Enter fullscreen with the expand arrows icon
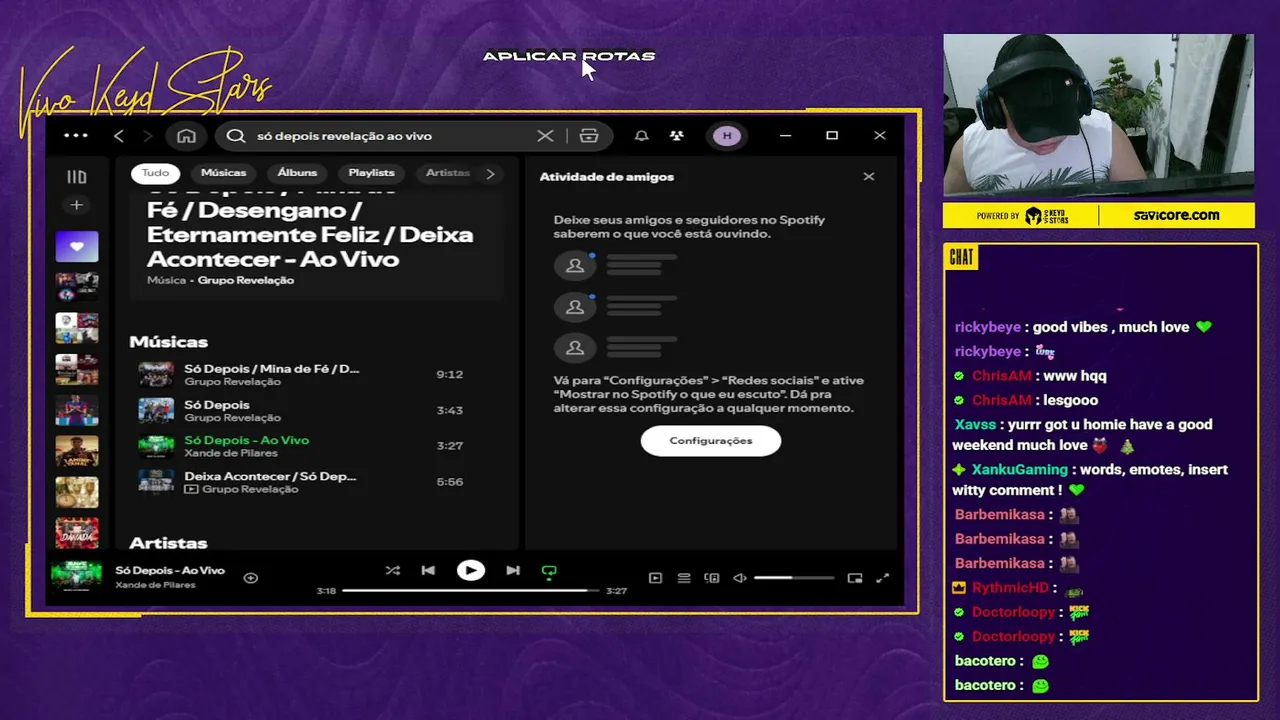The width and height of the screenshot is (1280, 720). coord(883,577)
